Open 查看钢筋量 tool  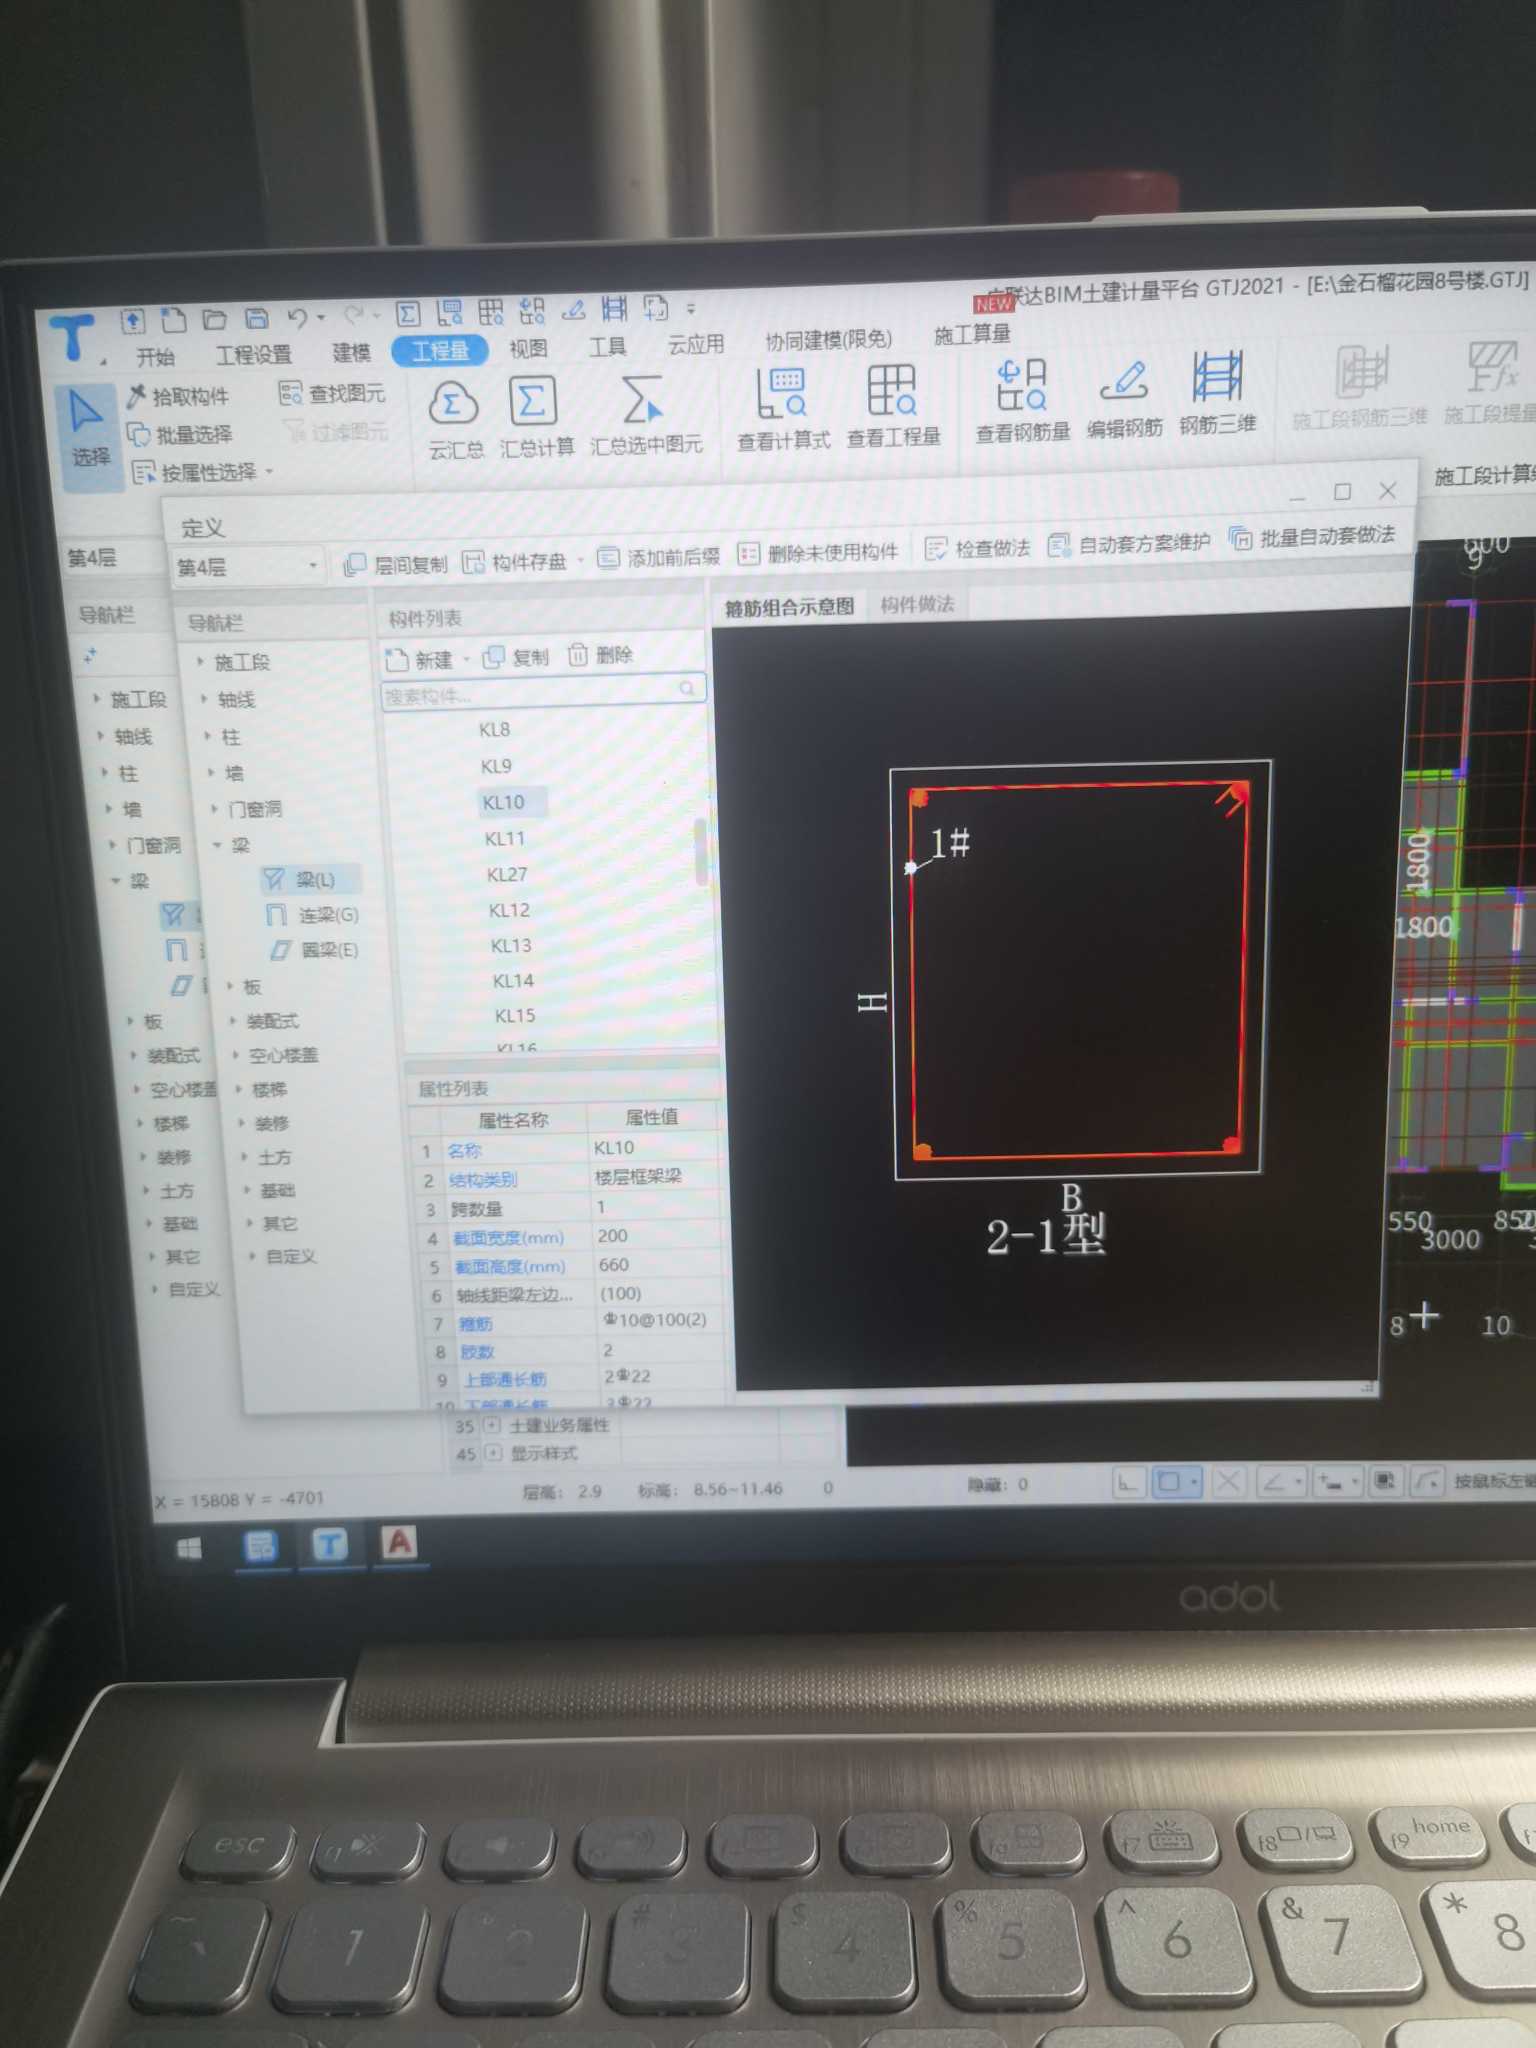[x=1022, y=401]
